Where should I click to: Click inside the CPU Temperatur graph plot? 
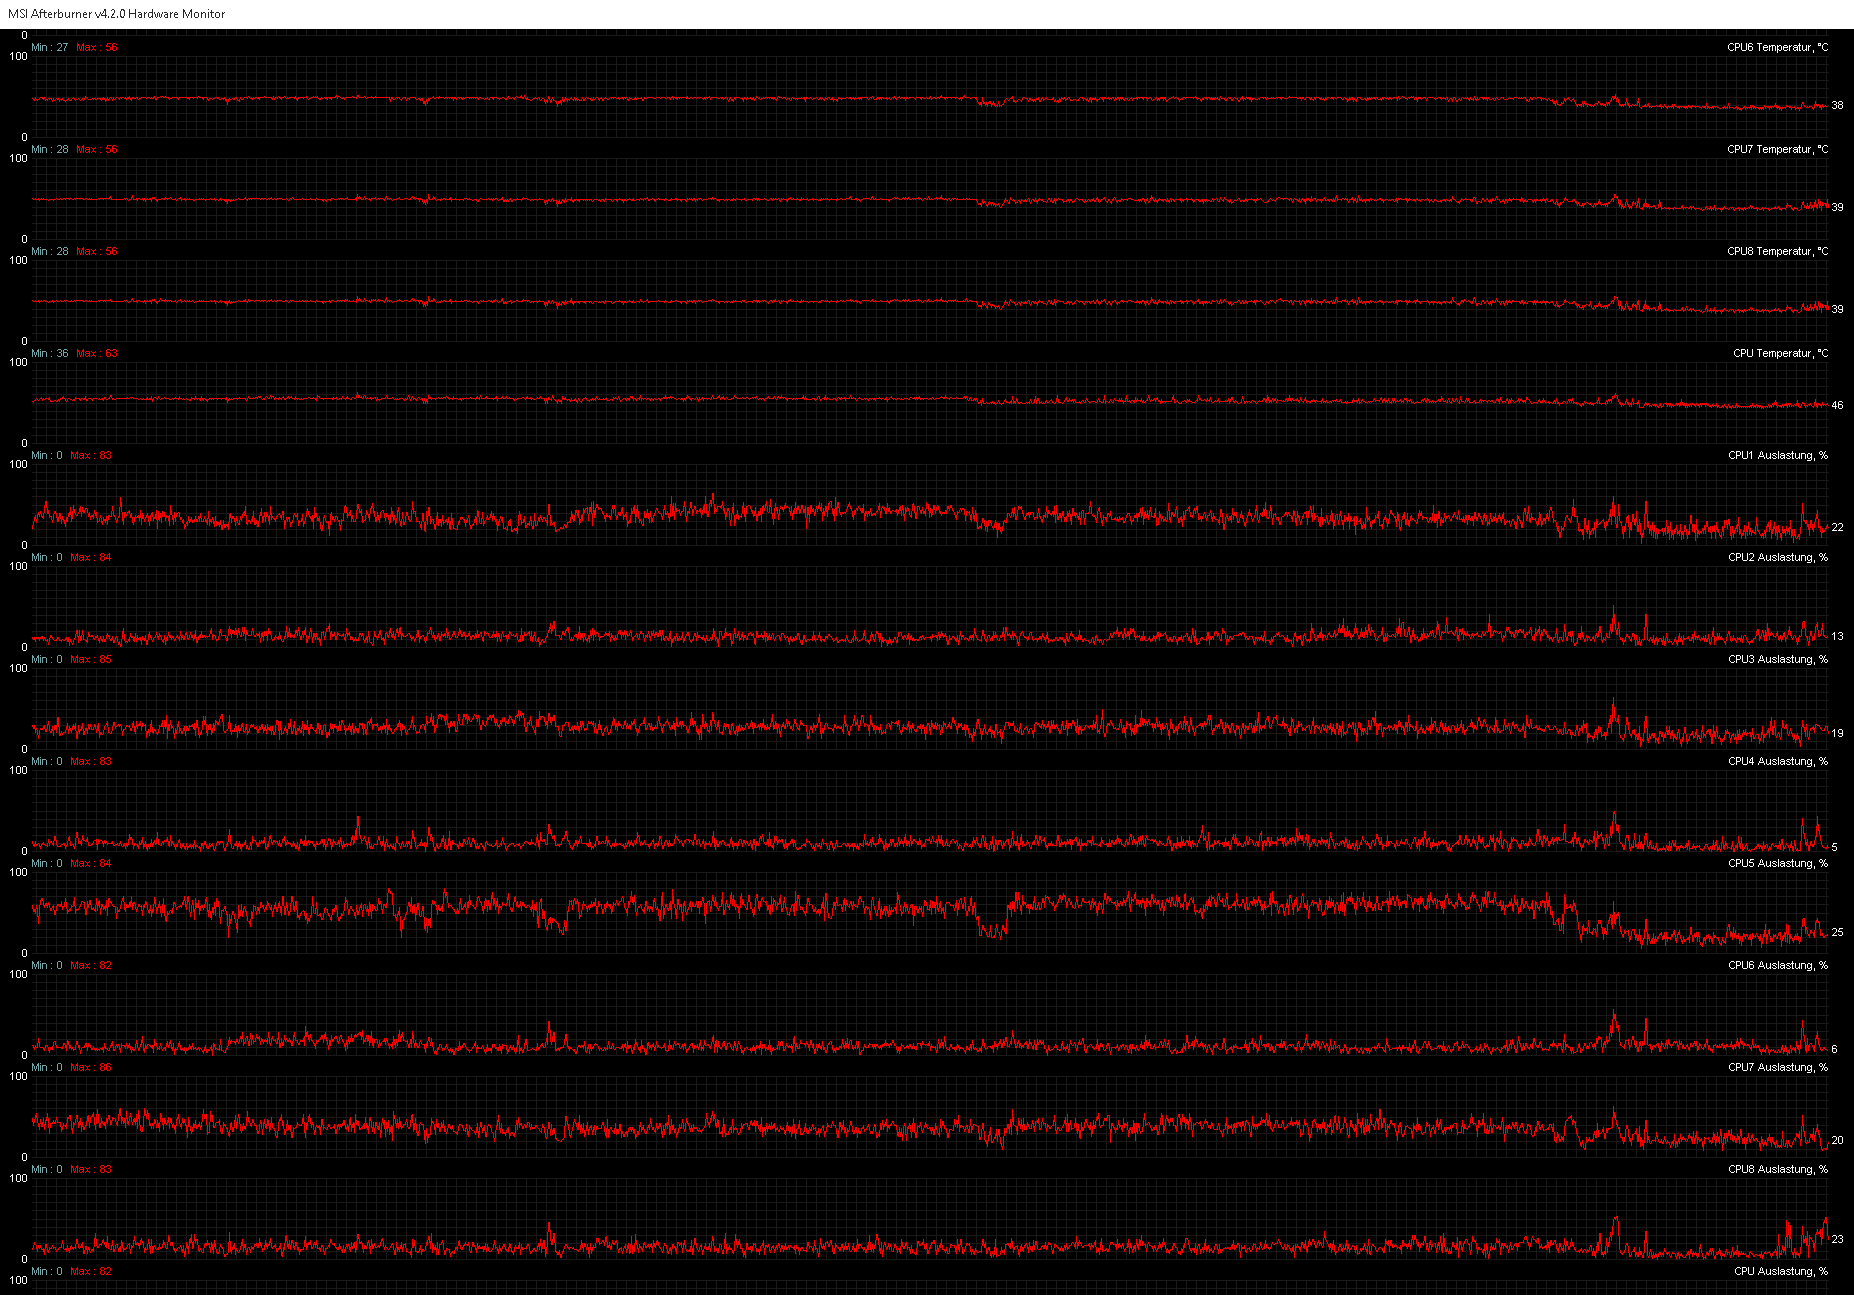pos(930,402)
